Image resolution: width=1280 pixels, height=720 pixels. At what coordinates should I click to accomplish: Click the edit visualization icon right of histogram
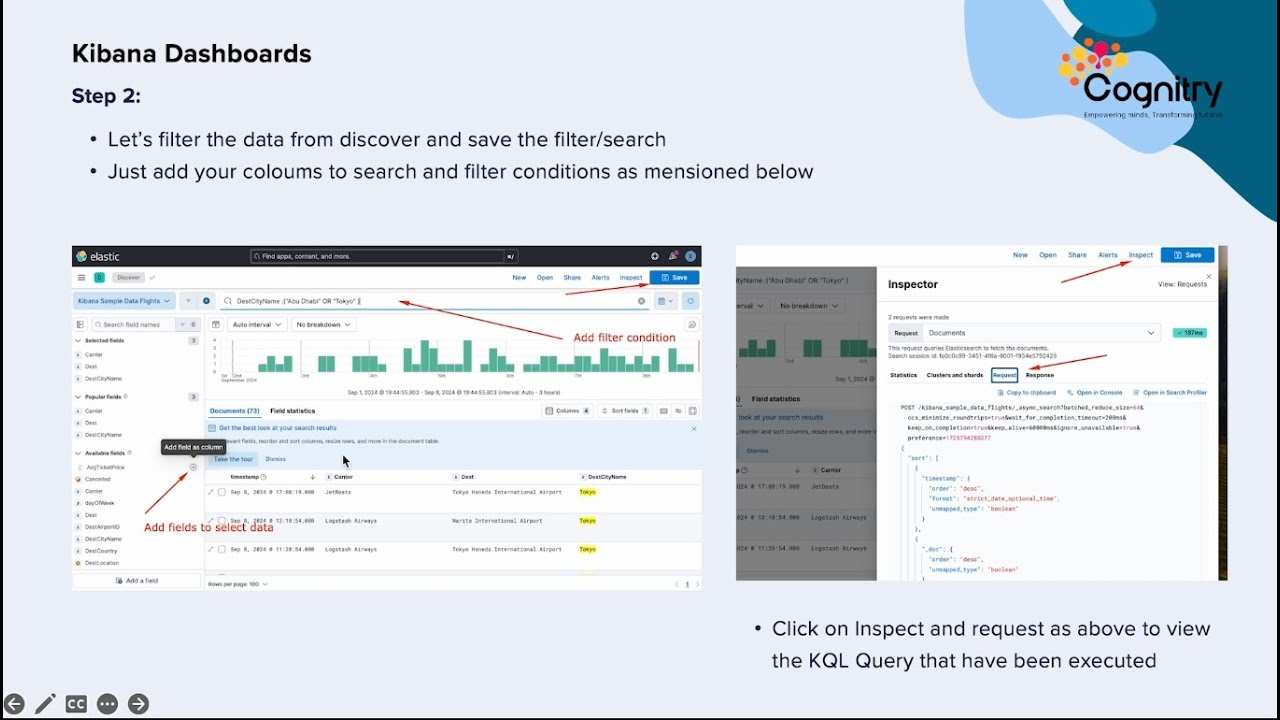[692, 325]
